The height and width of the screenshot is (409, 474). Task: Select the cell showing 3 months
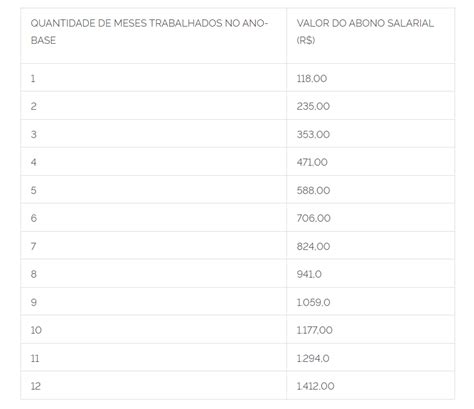tap(153, 134)
